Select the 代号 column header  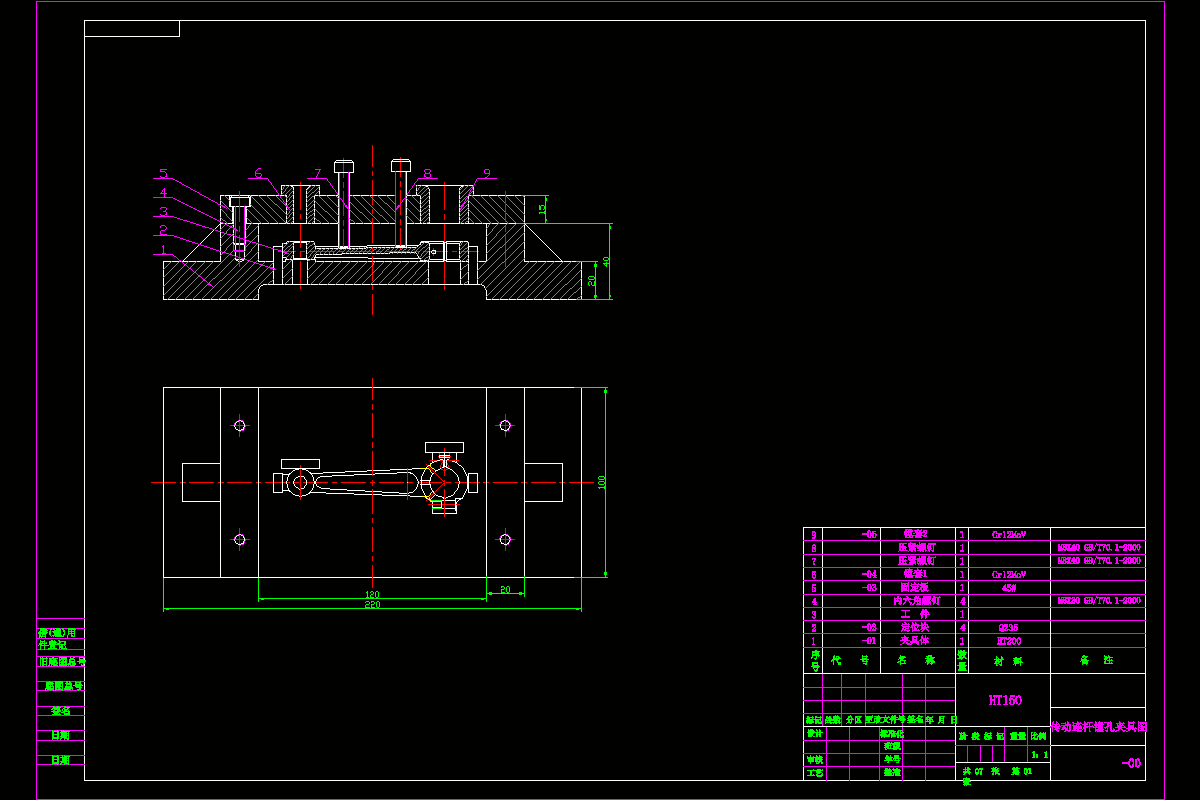[851, 660]
